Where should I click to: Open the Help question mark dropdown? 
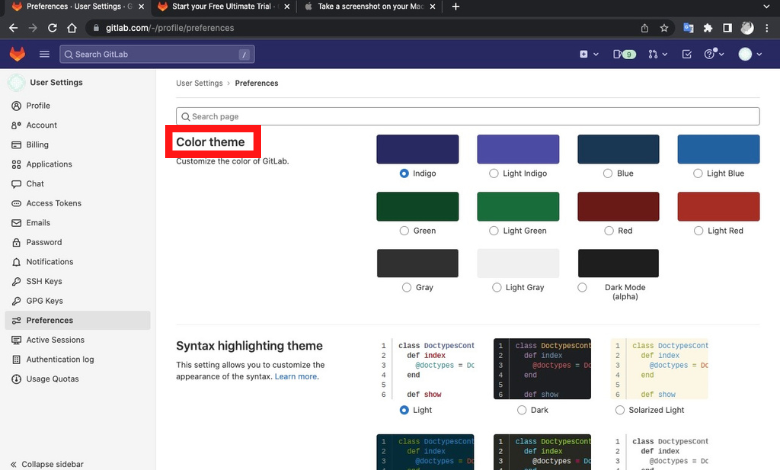(x=714, y=54)
